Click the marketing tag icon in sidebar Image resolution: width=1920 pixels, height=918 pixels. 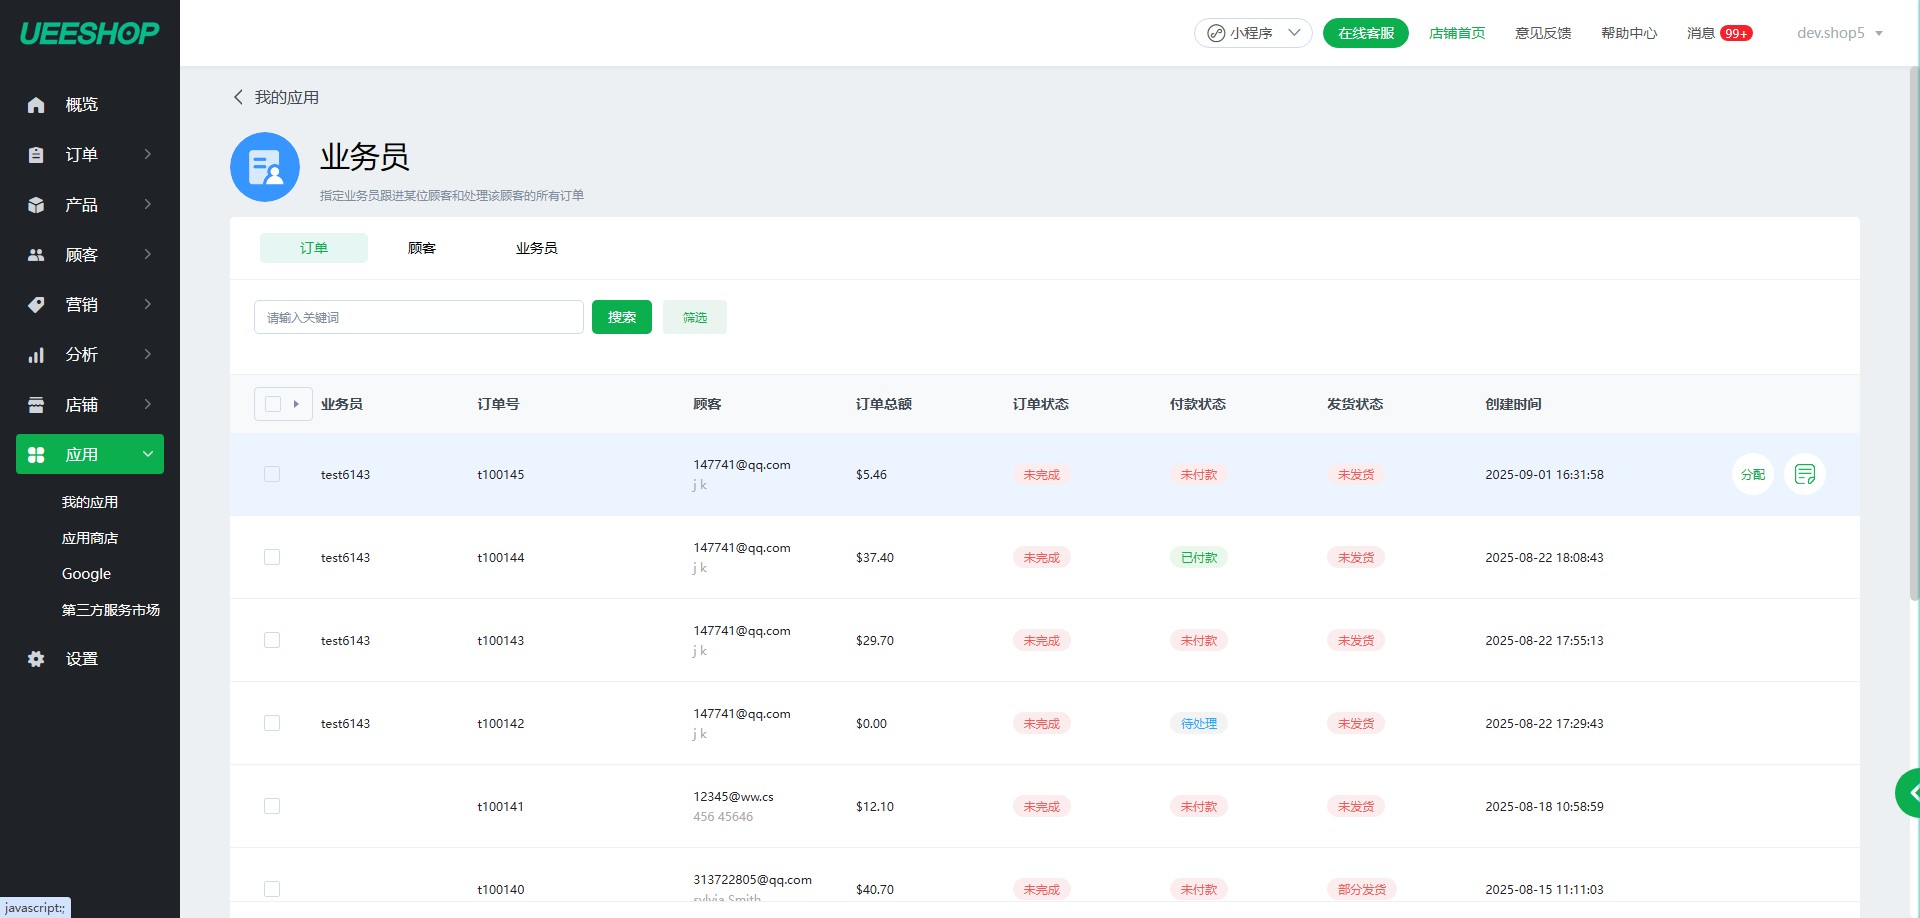(x=36, y=305)
